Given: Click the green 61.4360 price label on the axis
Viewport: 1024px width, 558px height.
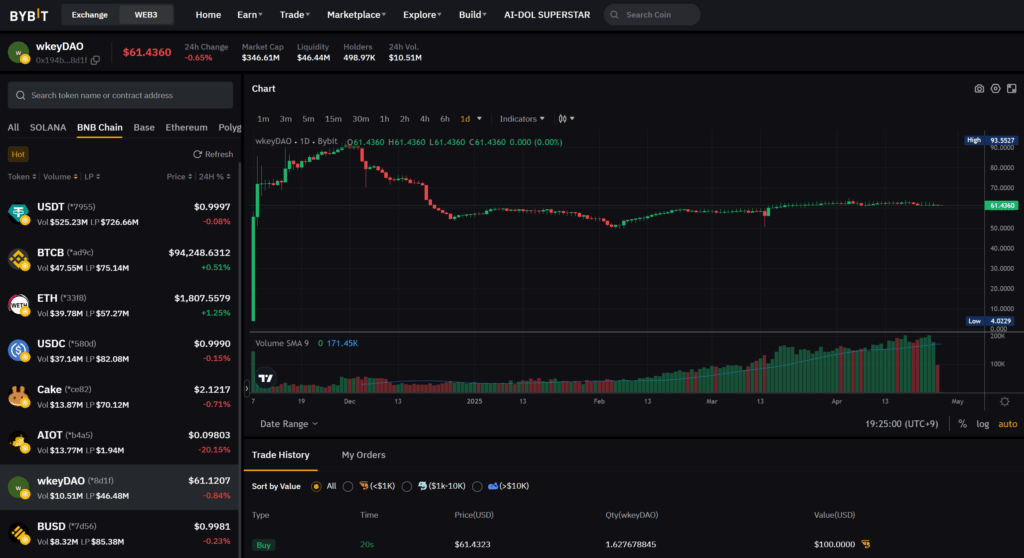Looking at the screenshot, I should pos(1000,205).
